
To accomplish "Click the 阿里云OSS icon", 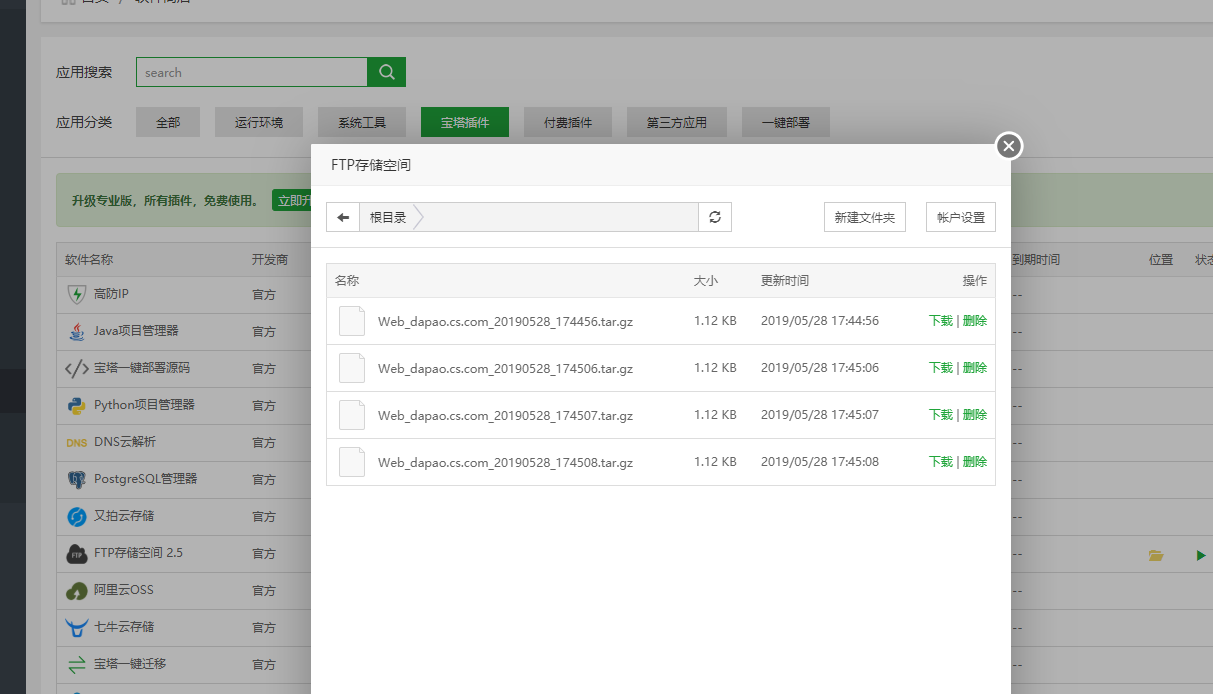I will 77,590.
